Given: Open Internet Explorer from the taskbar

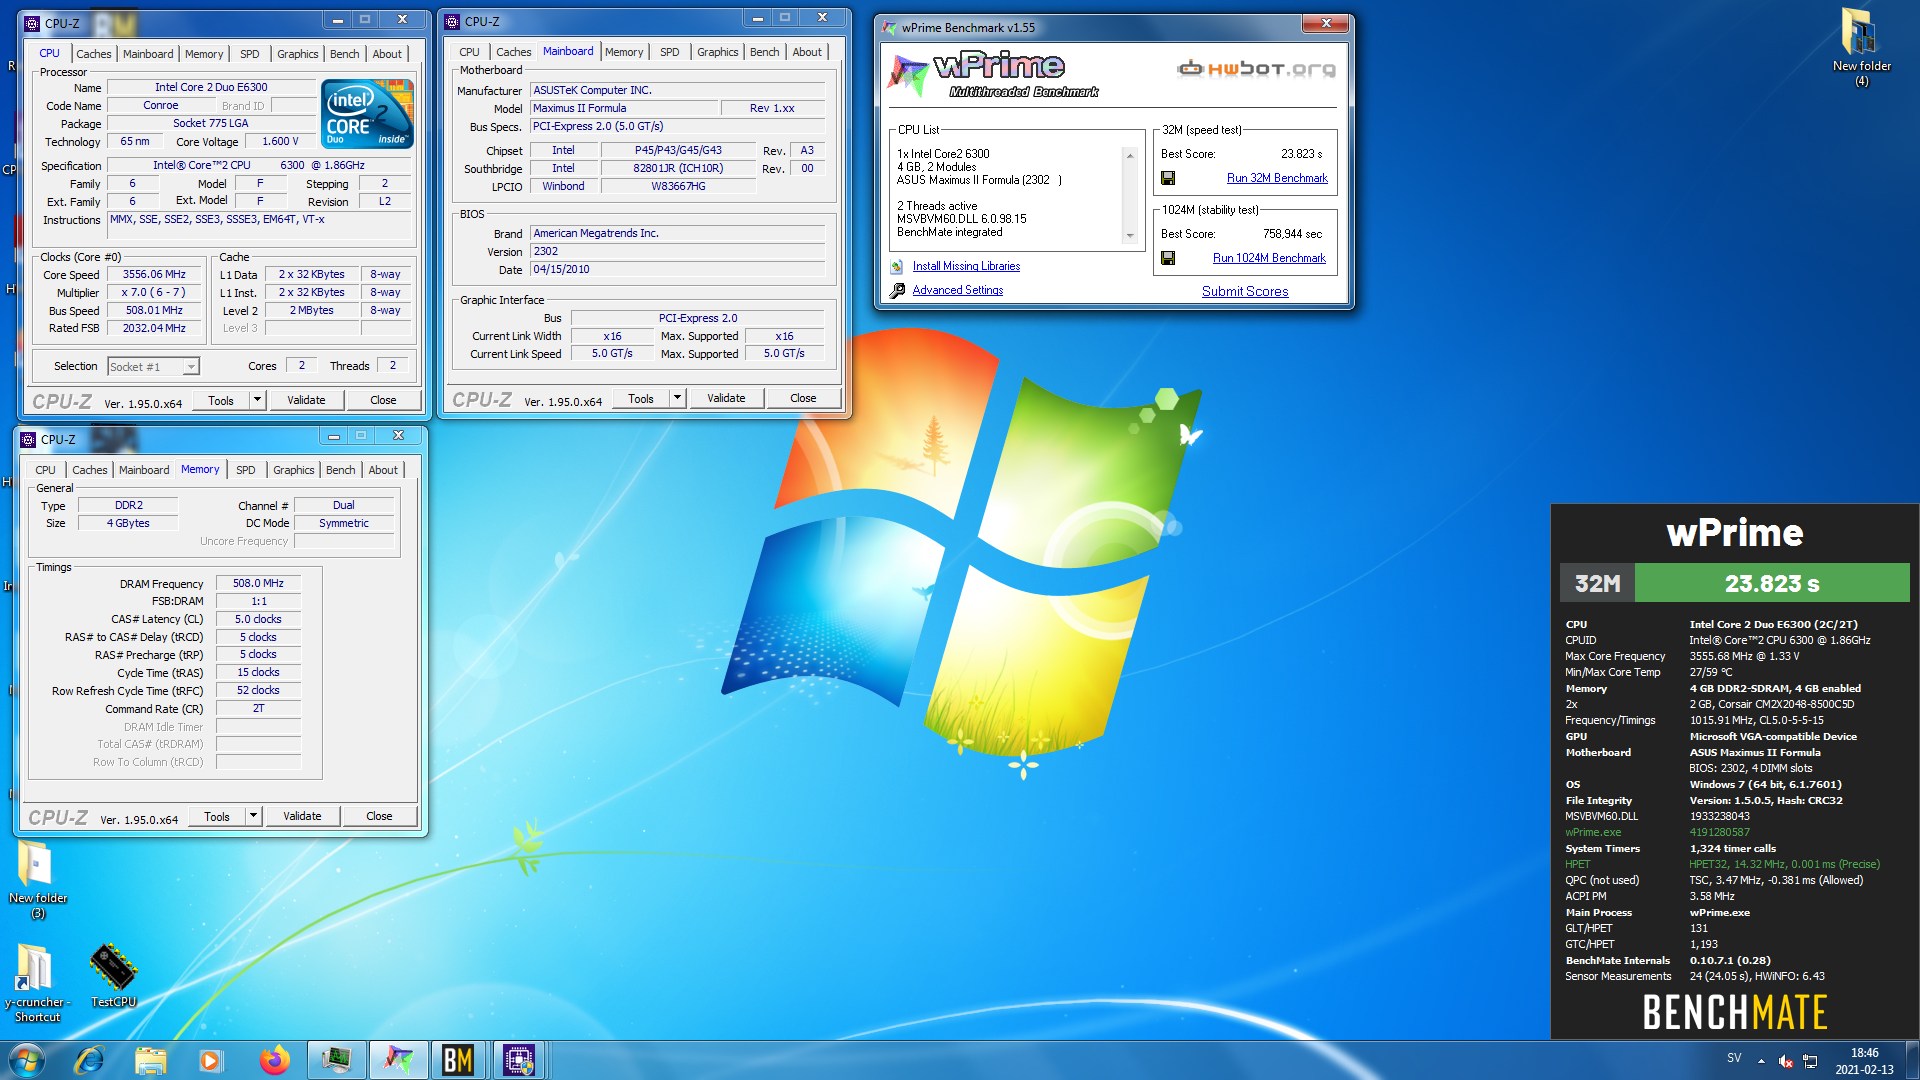Looking at the screenshot, I should [89, 1060].
